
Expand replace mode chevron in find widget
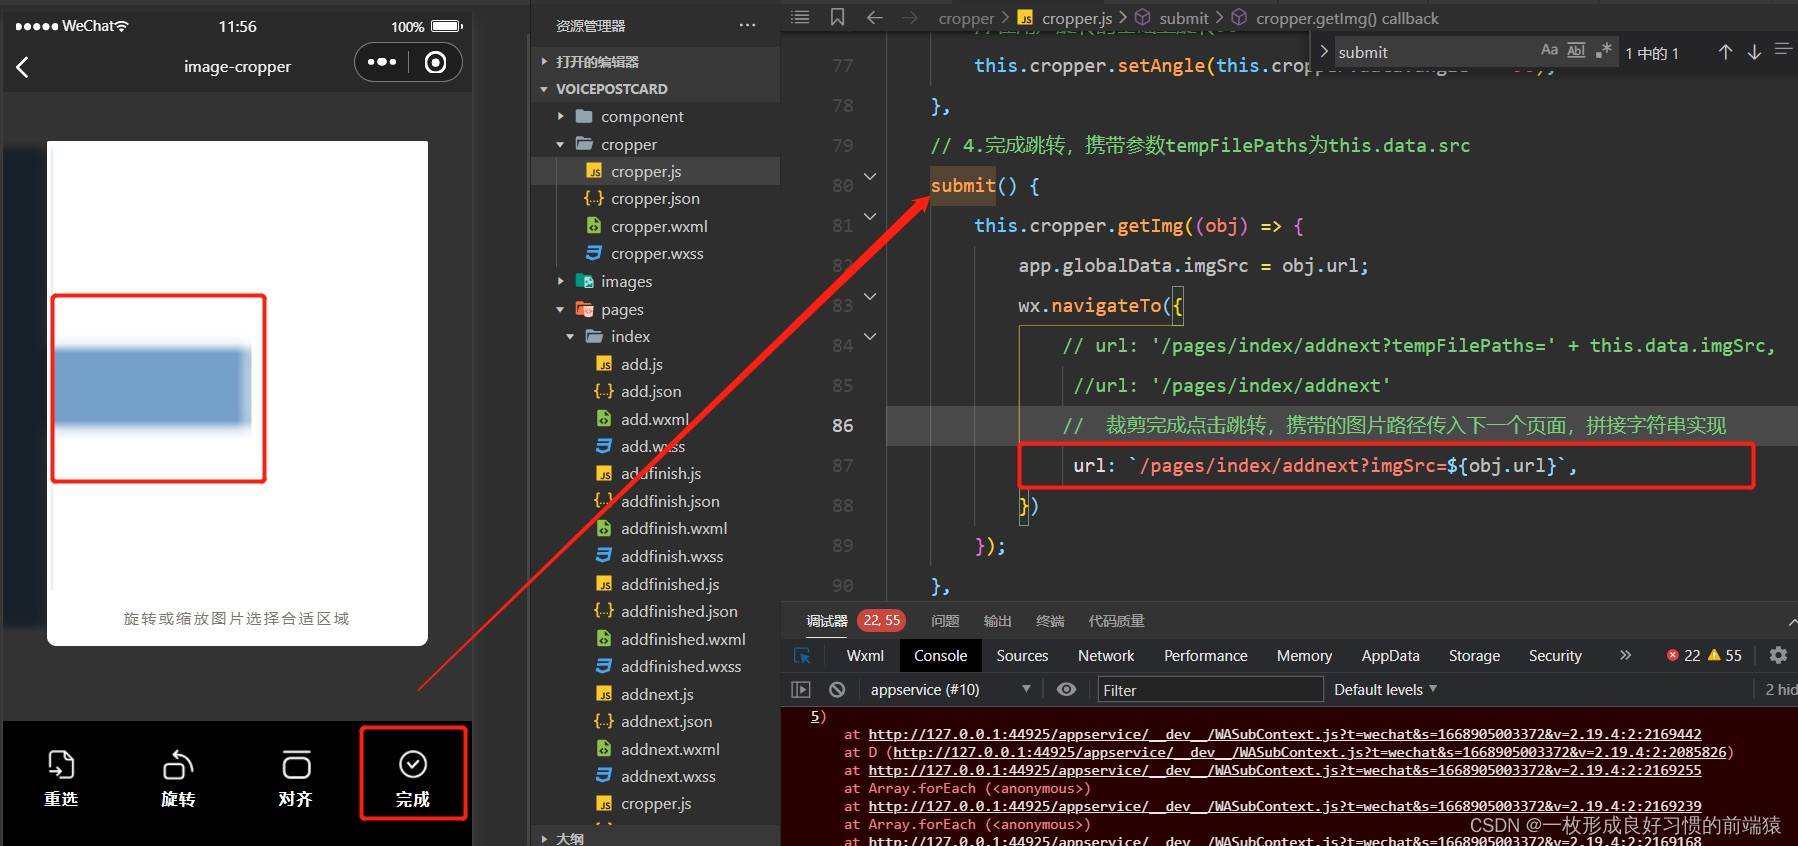[x=1324, y=52]
